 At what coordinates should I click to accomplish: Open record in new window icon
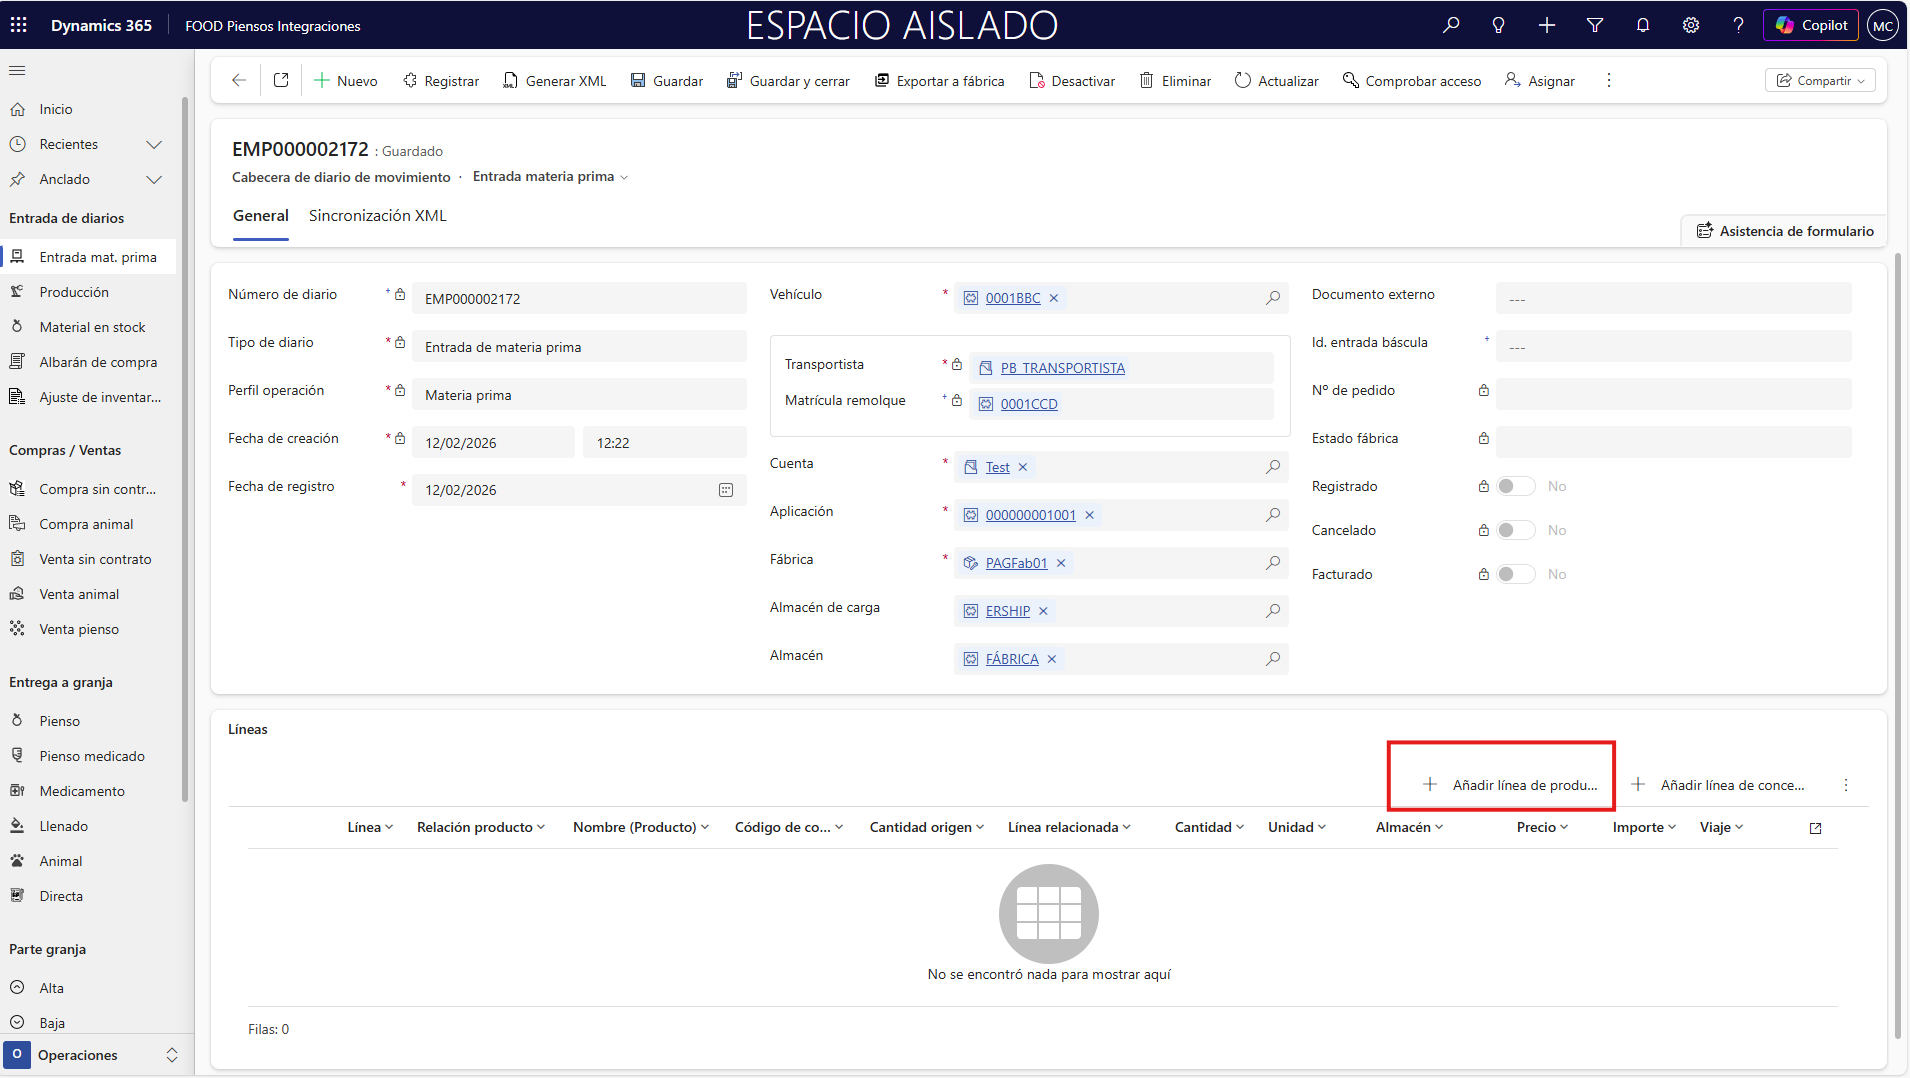(x=281, y=80)
